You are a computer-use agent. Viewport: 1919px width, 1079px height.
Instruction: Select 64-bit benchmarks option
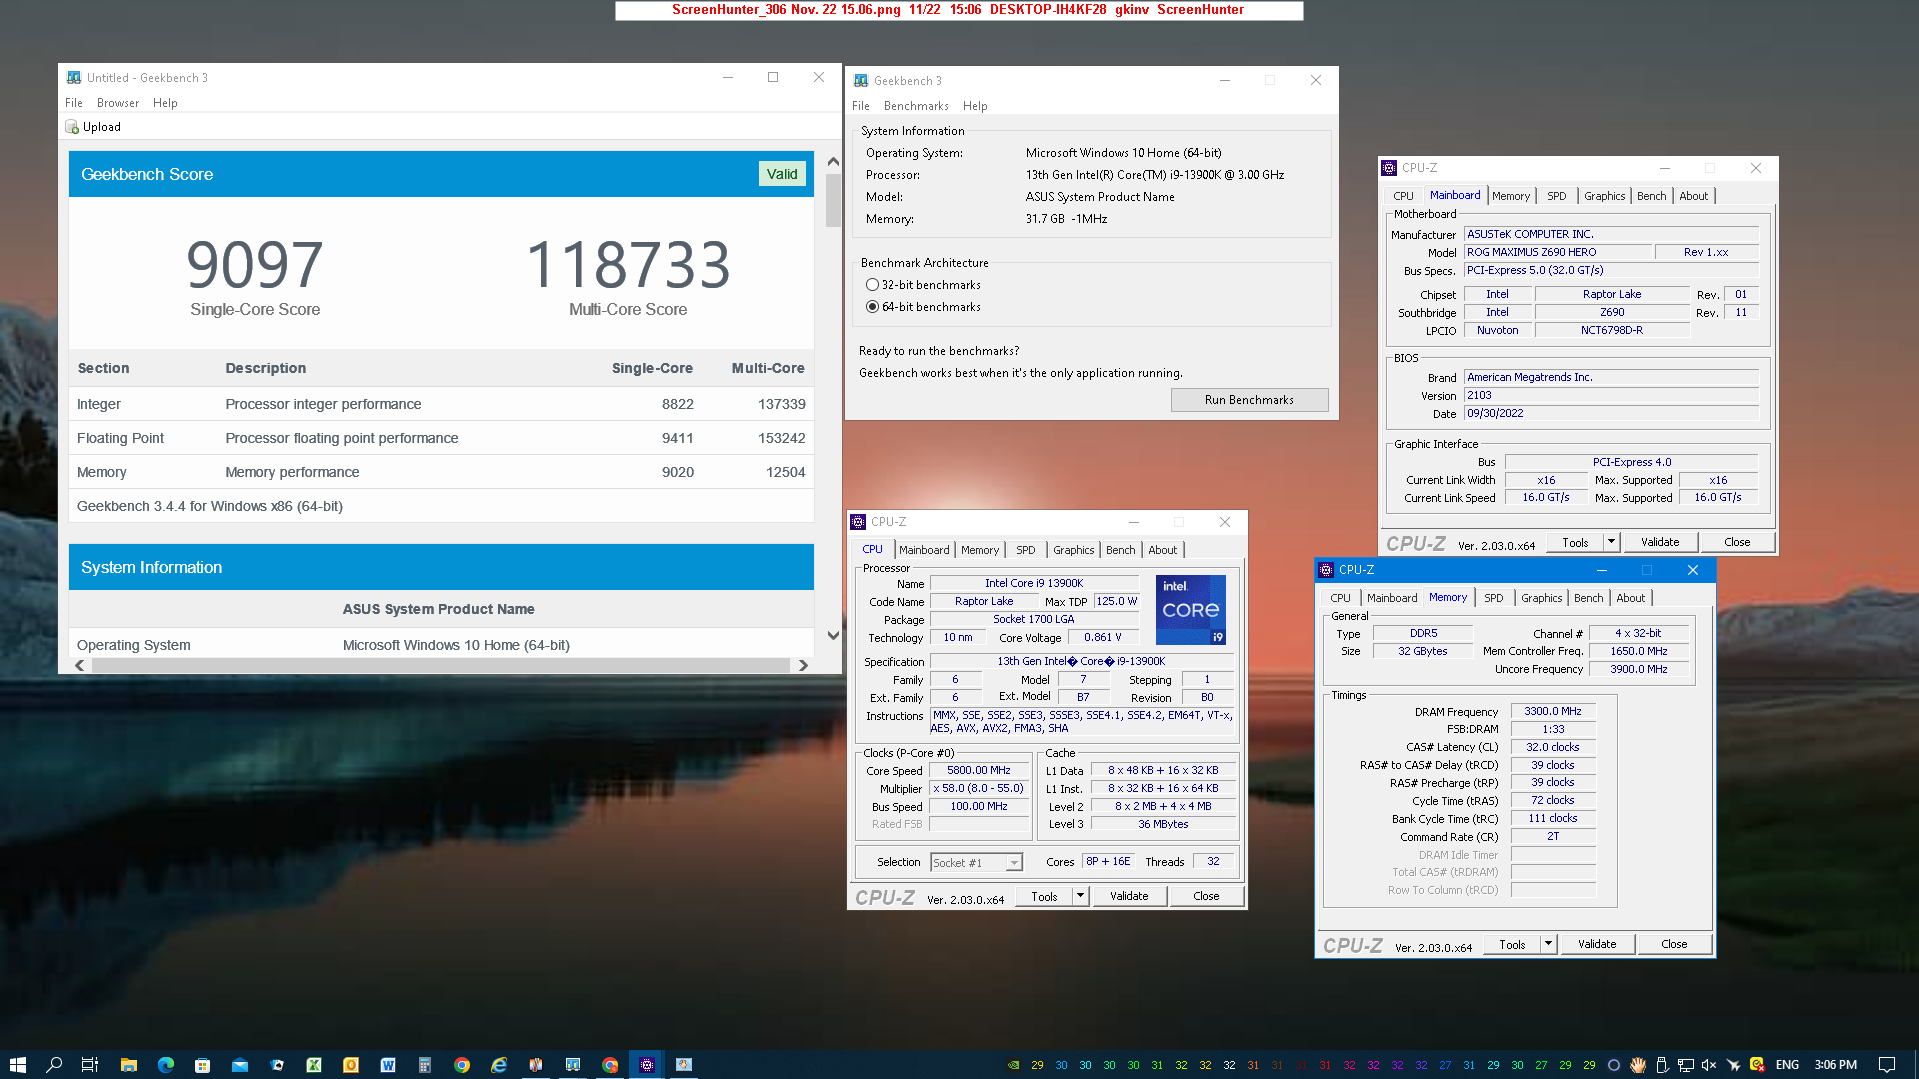[x=923, y=307]
